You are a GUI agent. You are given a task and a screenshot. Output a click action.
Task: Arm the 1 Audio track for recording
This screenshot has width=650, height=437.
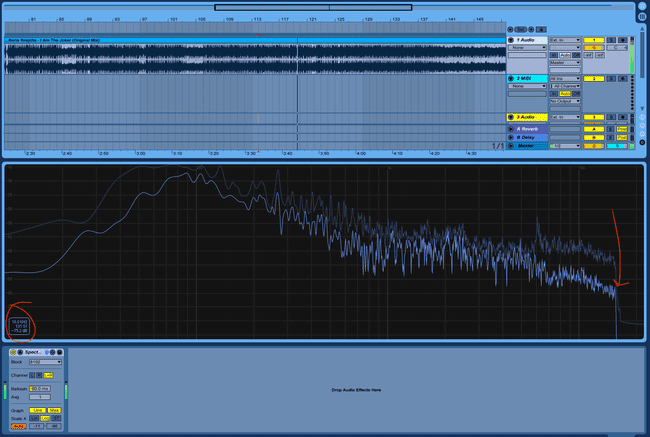click(623, 40)
